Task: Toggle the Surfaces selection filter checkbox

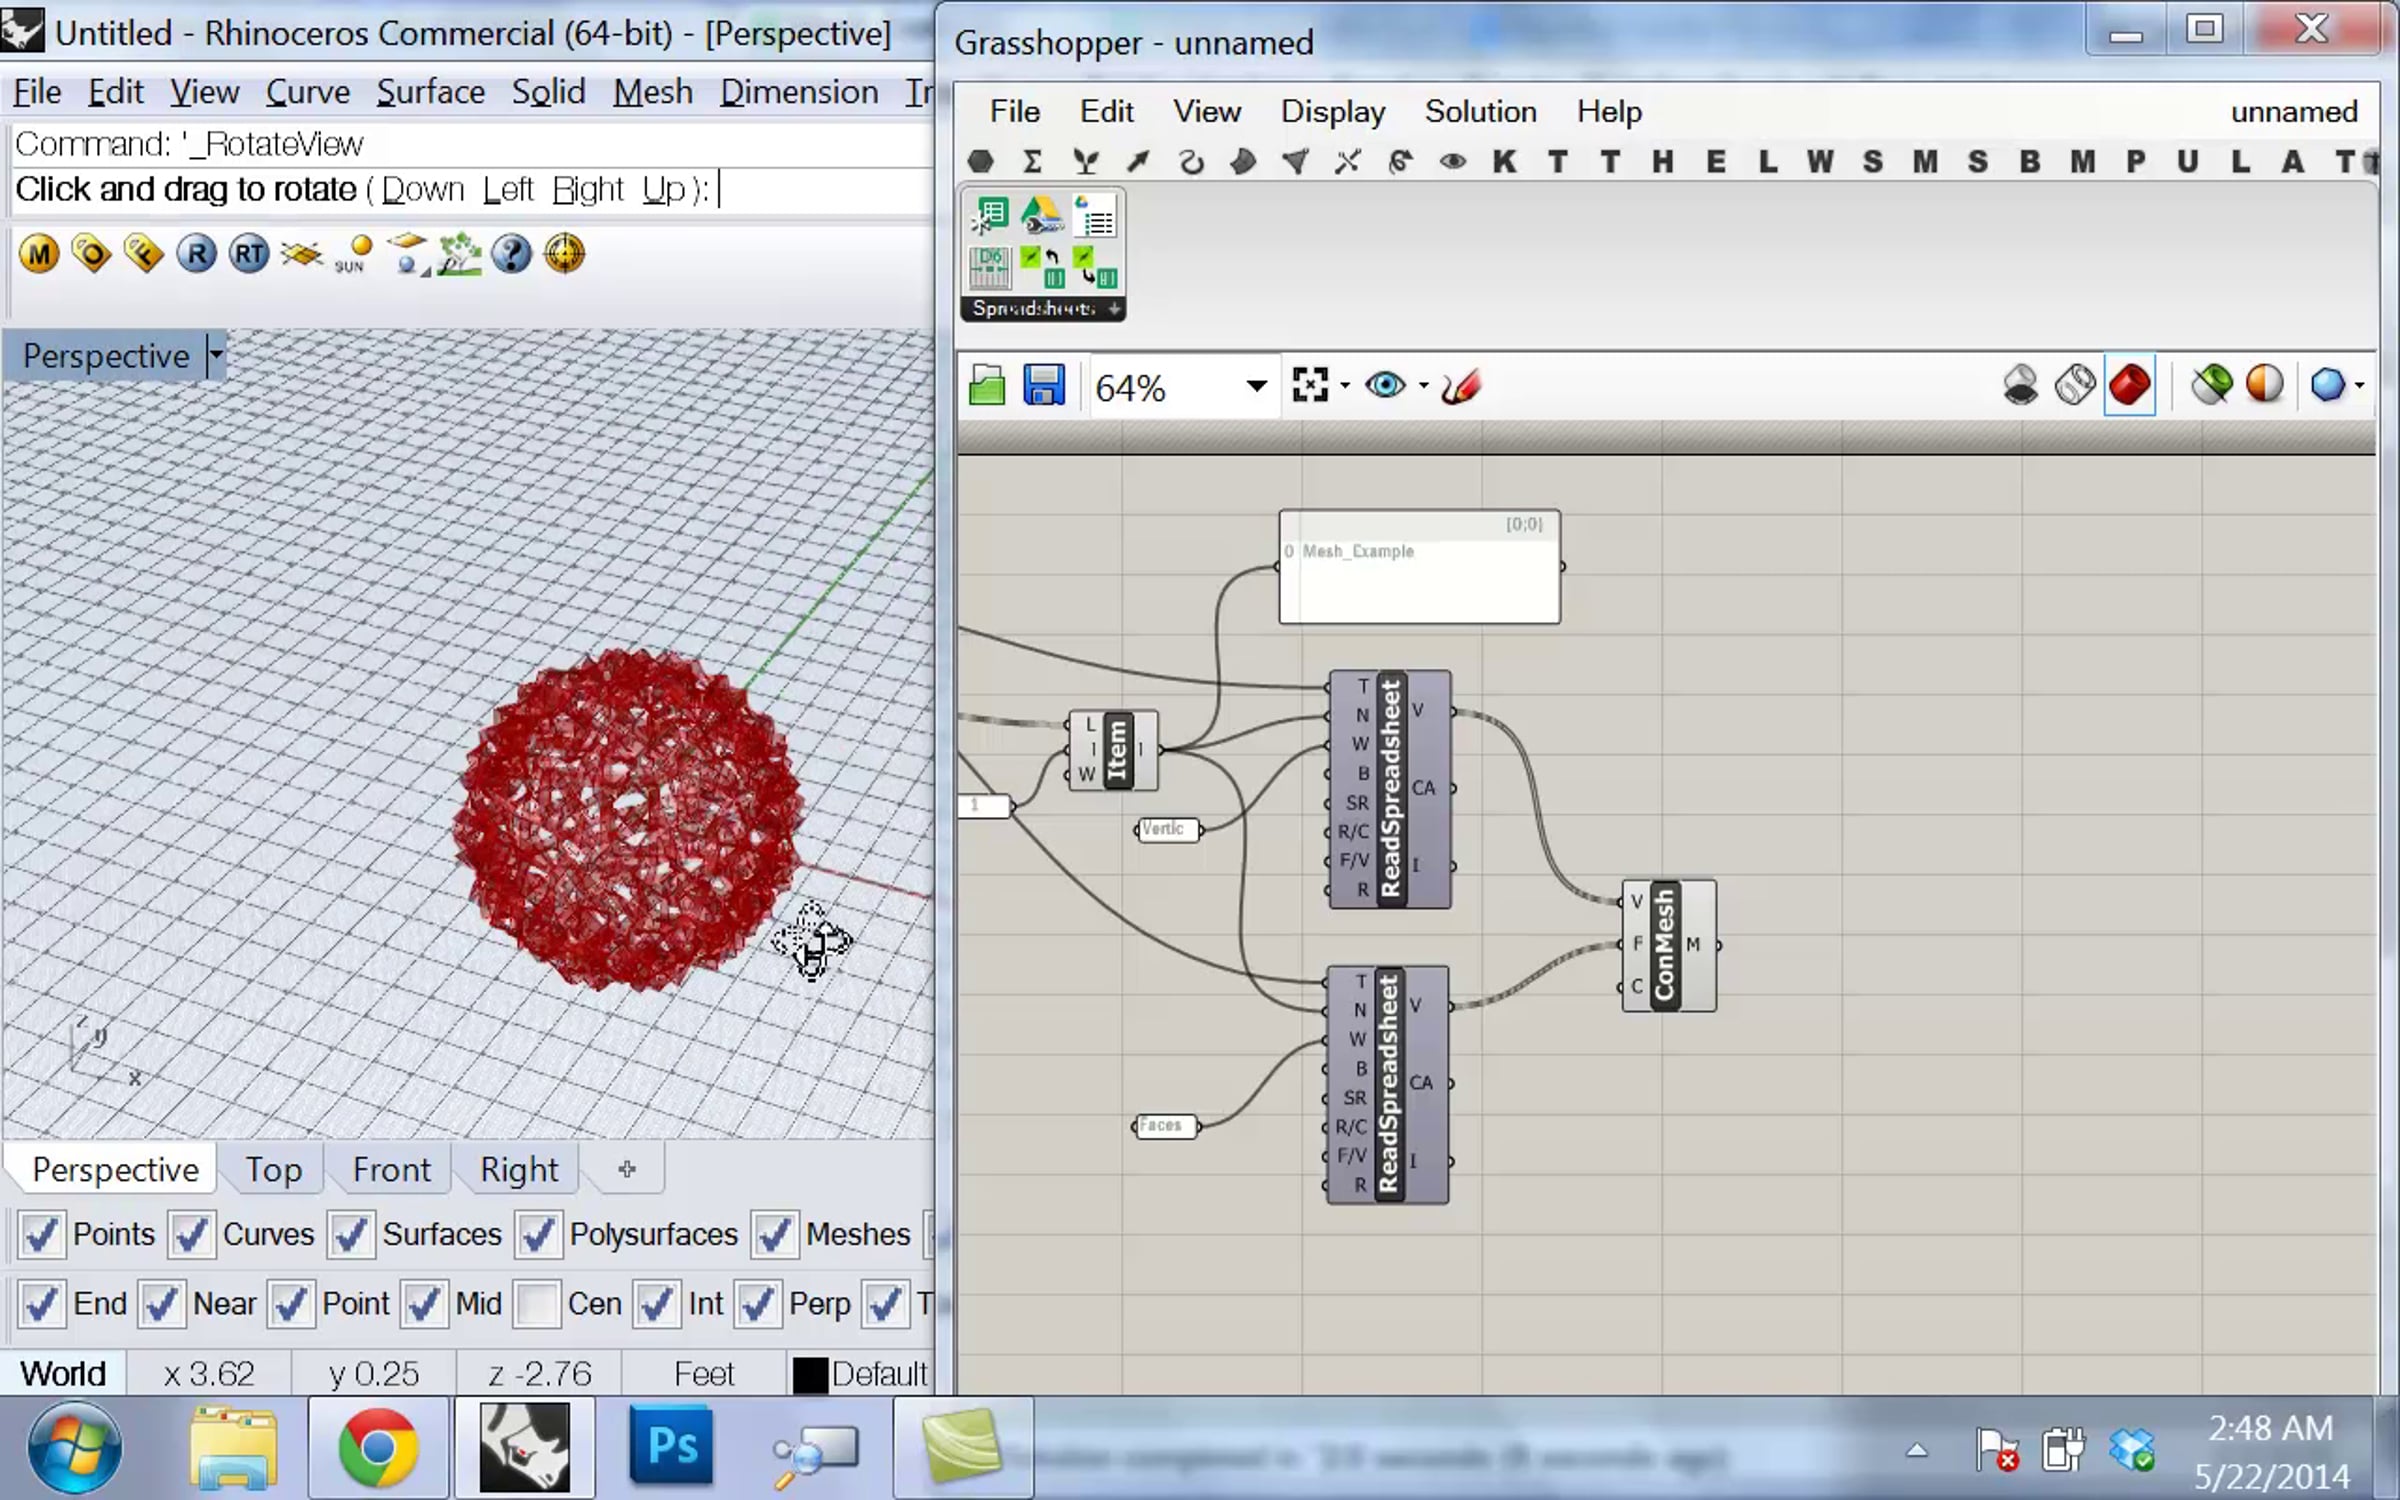Action: [x=350, y=1235]
